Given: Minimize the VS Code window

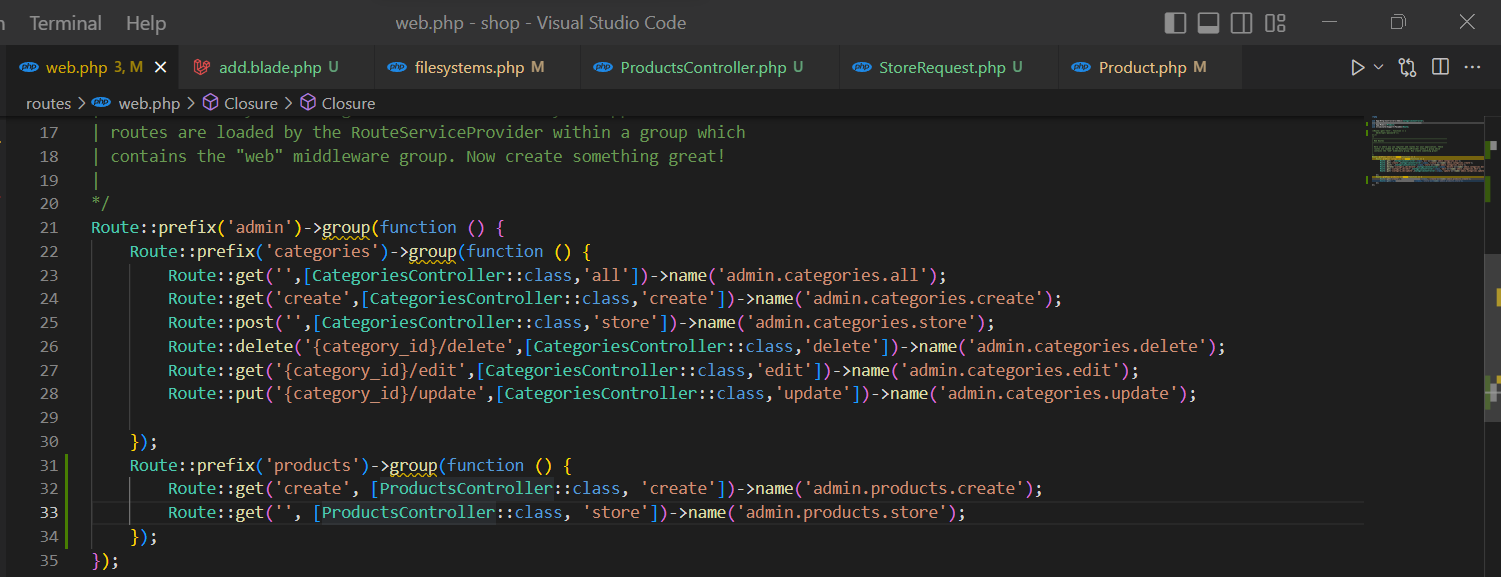Looking at the screenshot, I should pyautogui.click(x=1329, y=22).
